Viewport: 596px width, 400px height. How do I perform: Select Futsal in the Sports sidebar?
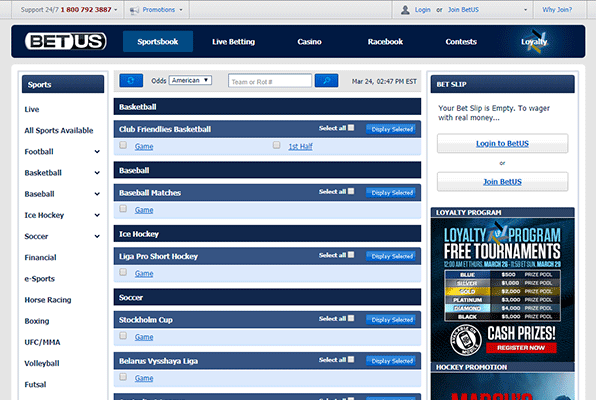(35, 384)
